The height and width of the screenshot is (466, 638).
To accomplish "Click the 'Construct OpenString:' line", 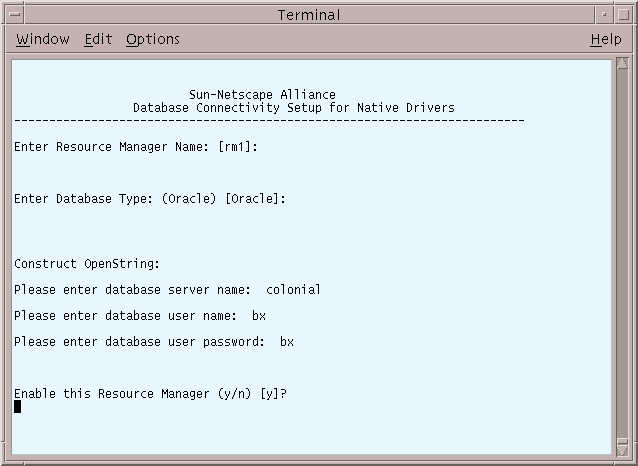I will [87, 264].
